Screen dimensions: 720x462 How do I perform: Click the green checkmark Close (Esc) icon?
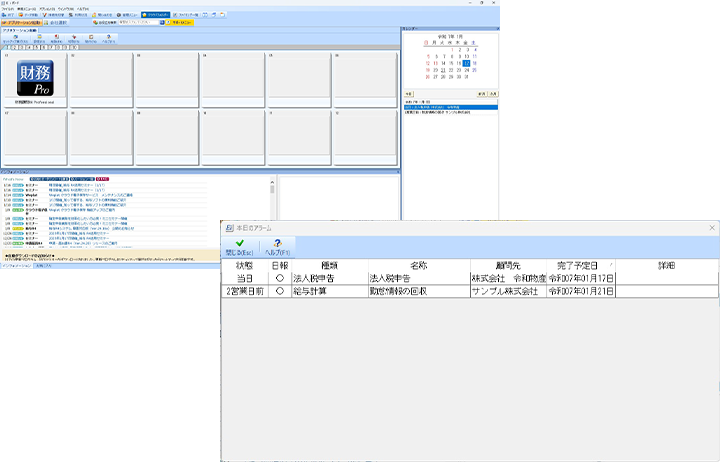239,244
